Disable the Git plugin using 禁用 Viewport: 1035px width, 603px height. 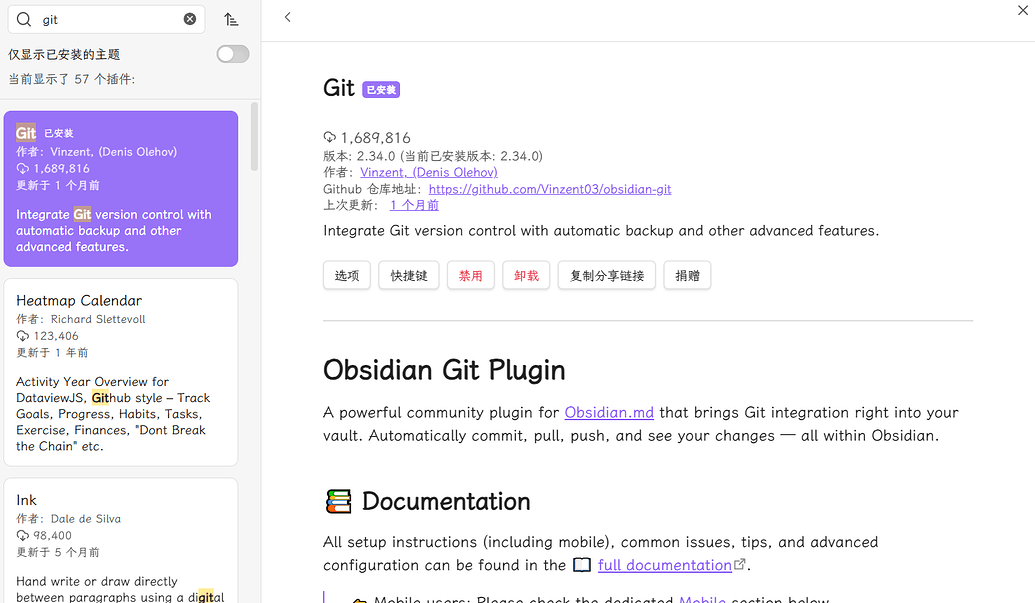(x=470, y=274)
